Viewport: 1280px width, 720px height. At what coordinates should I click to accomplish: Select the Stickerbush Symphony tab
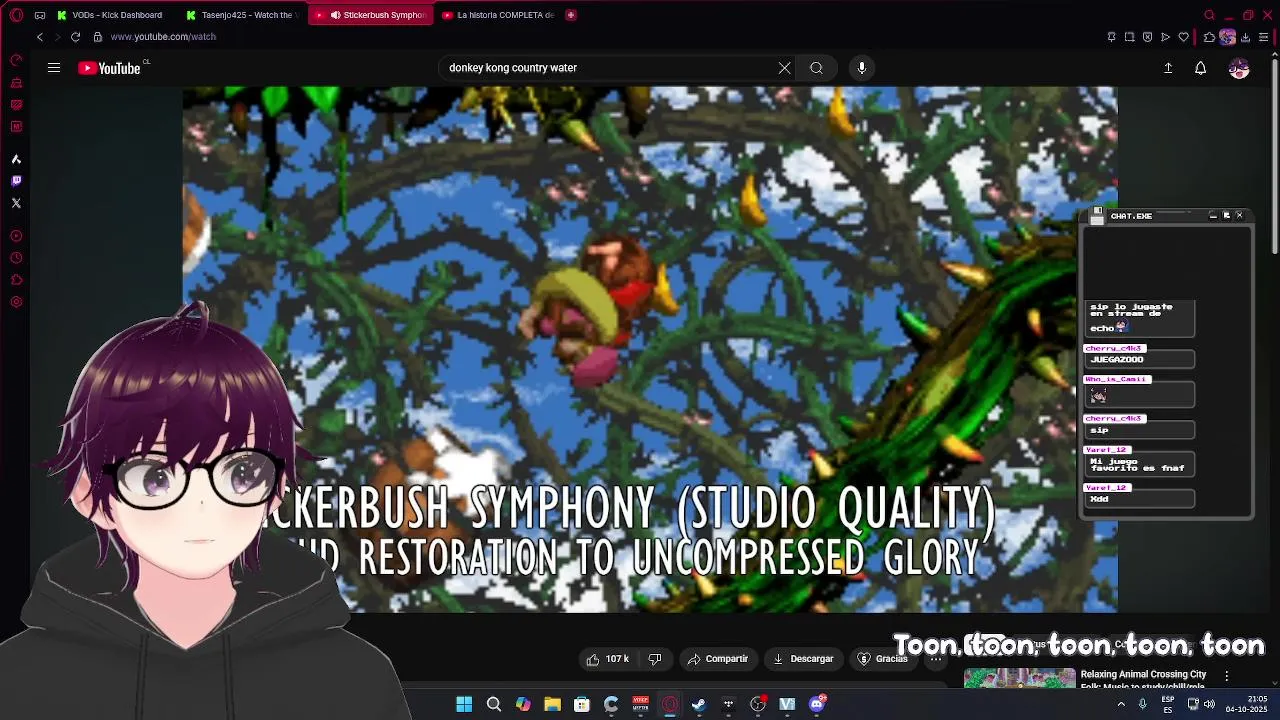coord(371,15)
